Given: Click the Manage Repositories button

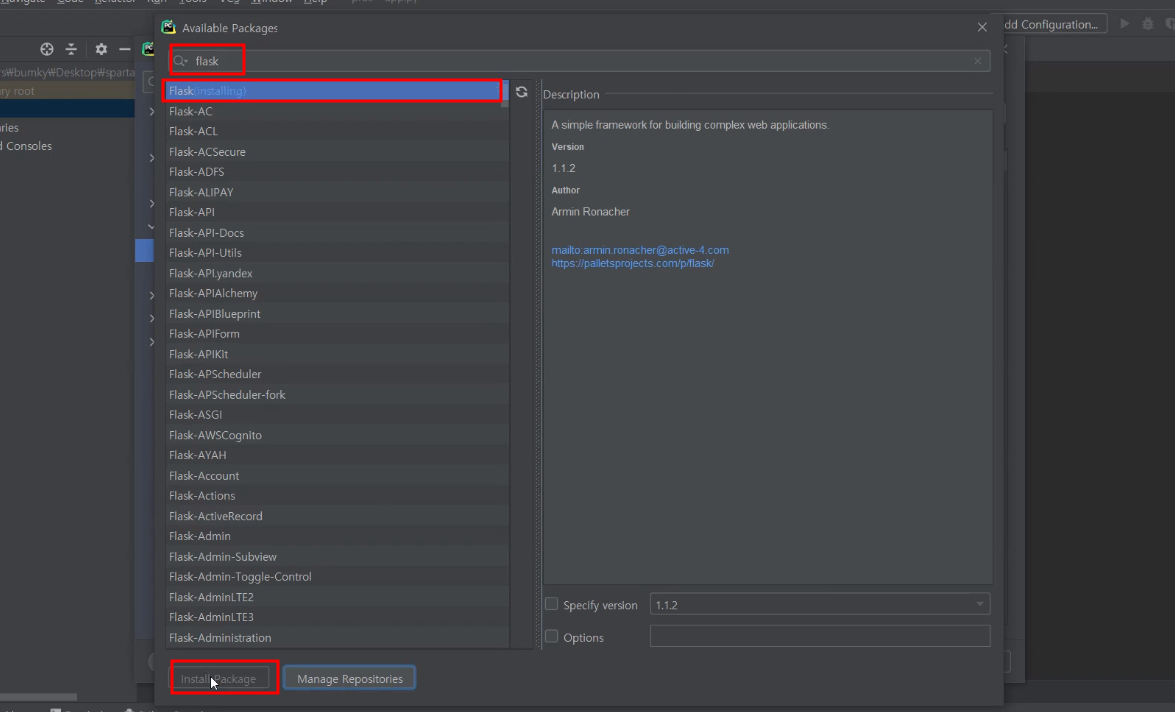Looking at the screenshot, I should [349, 678].
